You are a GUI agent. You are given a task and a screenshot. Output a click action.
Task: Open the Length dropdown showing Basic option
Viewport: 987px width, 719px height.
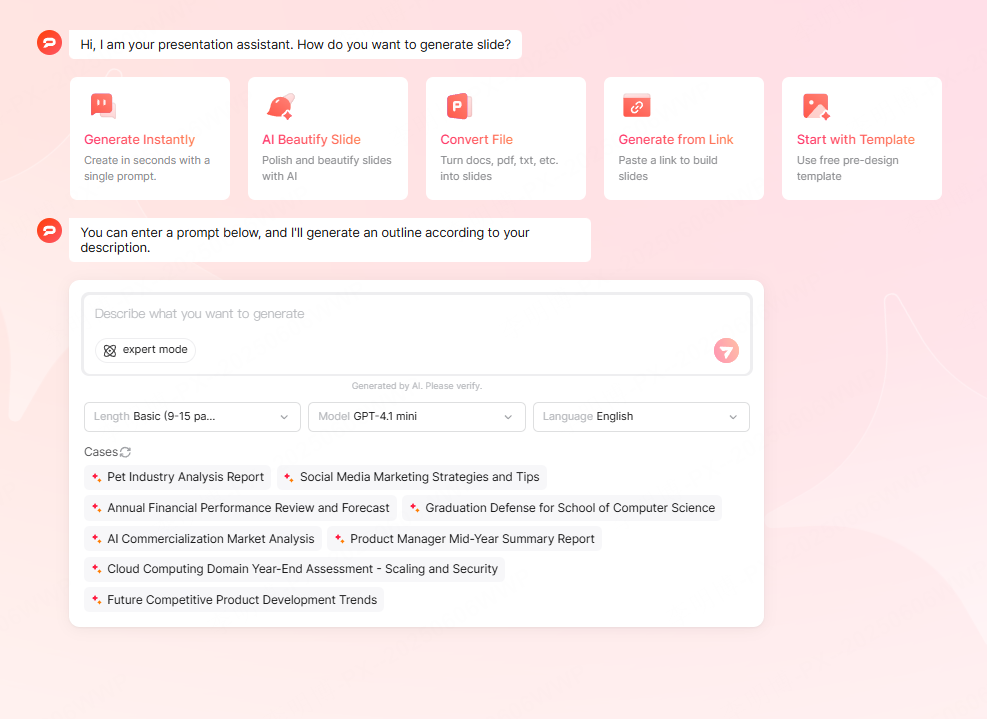[x=191, y=417]
